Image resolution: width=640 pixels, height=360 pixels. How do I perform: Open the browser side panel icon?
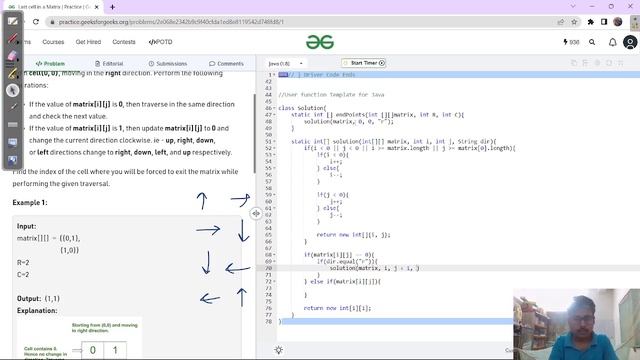click(604, 22)
